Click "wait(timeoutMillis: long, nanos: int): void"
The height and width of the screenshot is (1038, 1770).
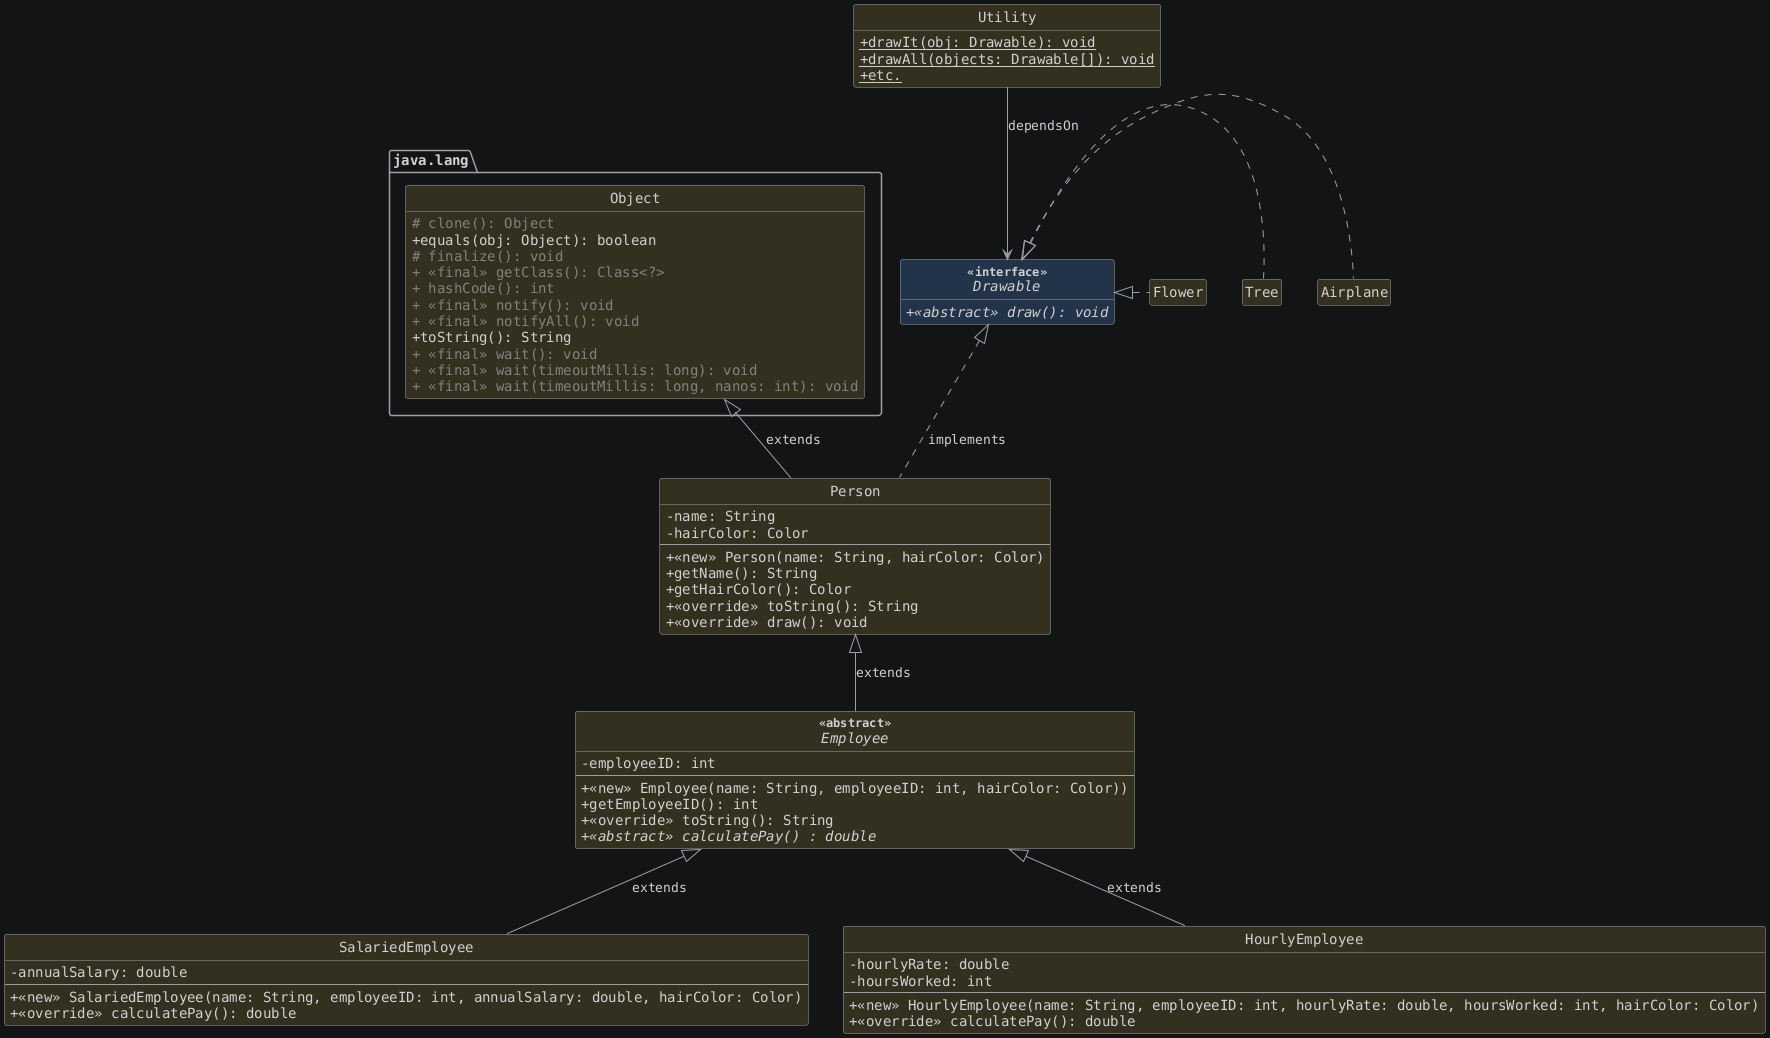(635, 387)
